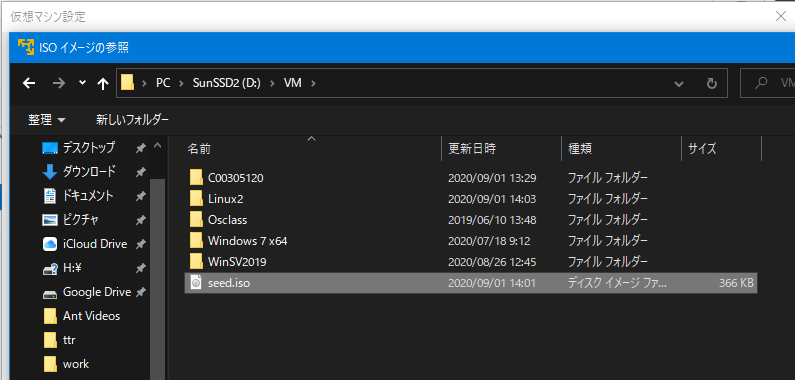This screenshot has width=795, height=380.
Task: Expand the chevron after SunSSD2 (D:)
Action: pyautogui.click(x=273, y=83)
